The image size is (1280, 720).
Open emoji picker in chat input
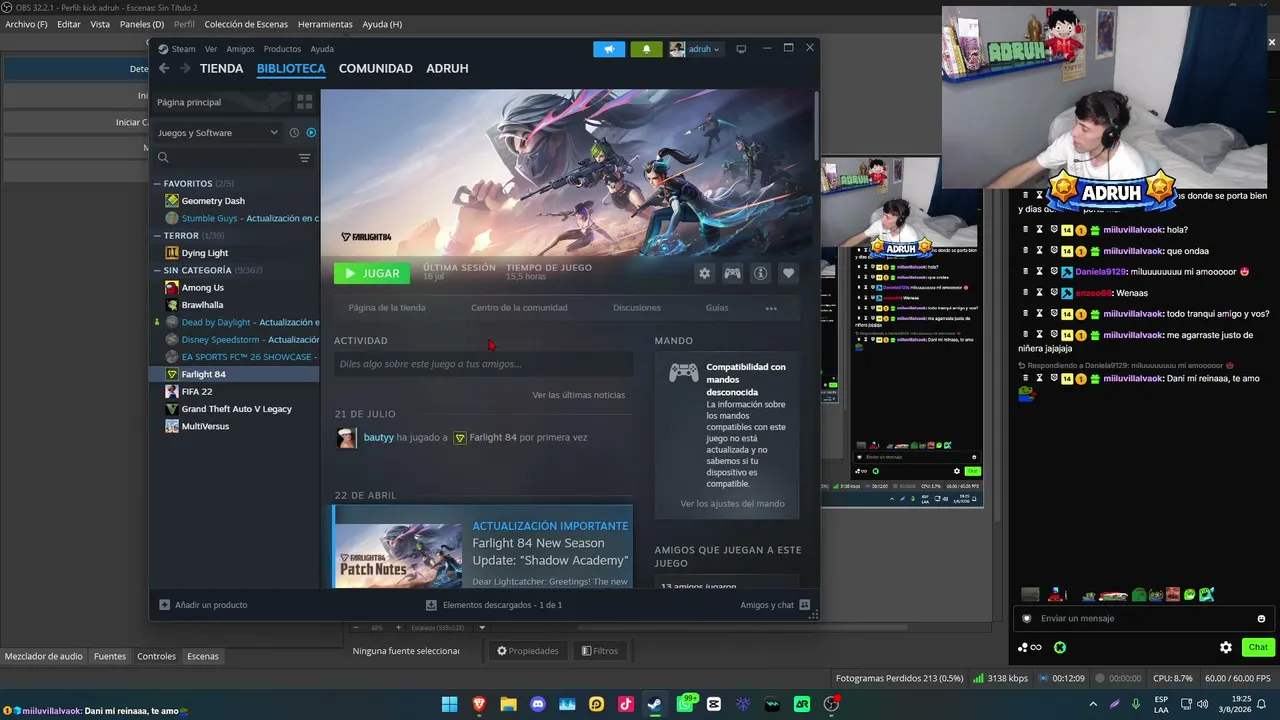pos(1261,619)
